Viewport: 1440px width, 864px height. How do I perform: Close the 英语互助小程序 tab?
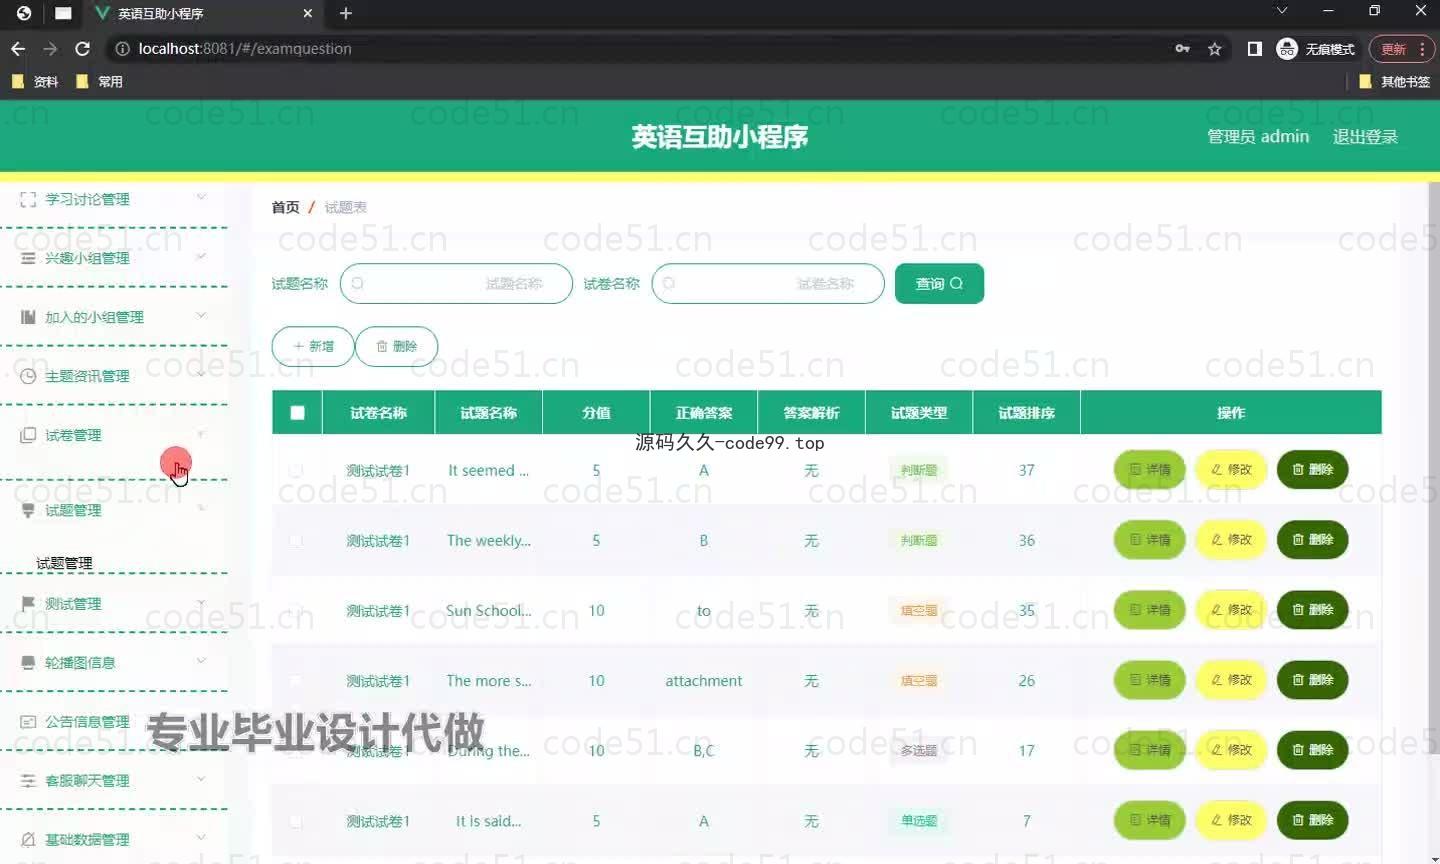click(x=307, y=13)
